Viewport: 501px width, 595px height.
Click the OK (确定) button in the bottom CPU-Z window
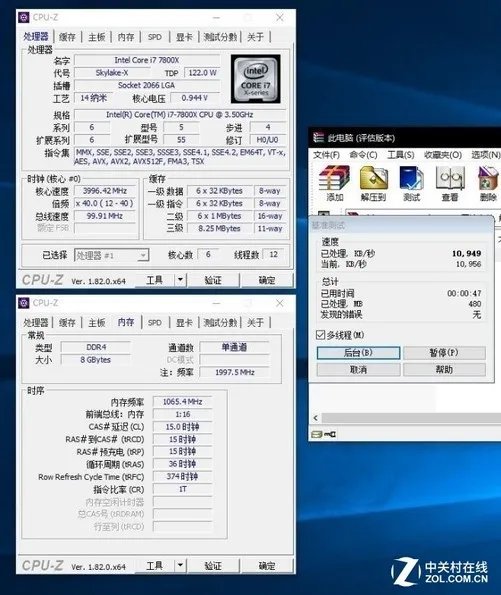(267, 565)
